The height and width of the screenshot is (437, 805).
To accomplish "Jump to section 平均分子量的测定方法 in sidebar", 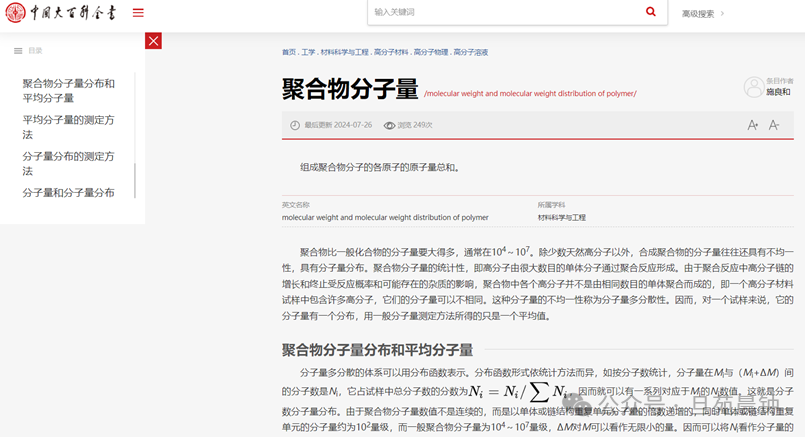I will point(68,127).
